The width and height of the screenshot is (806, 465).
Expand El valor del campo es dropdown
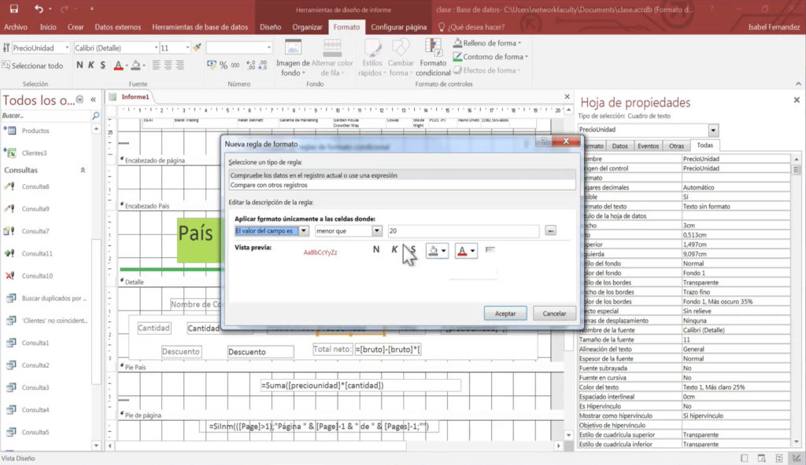(x=304, y=231)
